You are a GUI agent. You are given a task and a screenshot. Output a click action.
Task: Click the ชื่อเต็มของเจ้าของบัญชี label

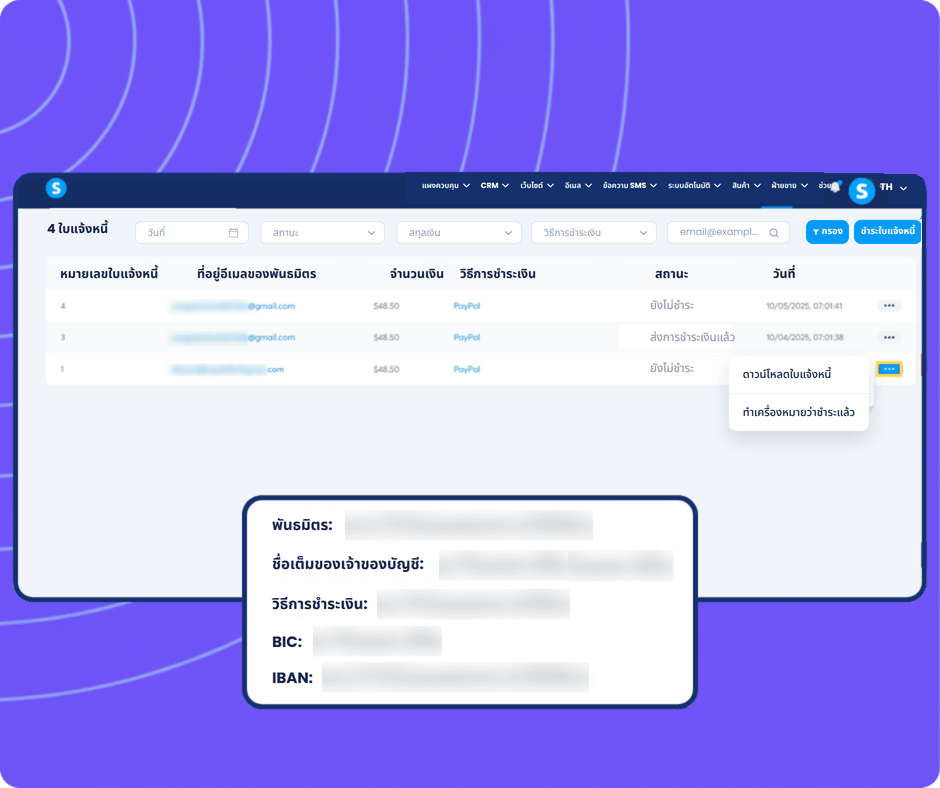(x=348, y=564)
